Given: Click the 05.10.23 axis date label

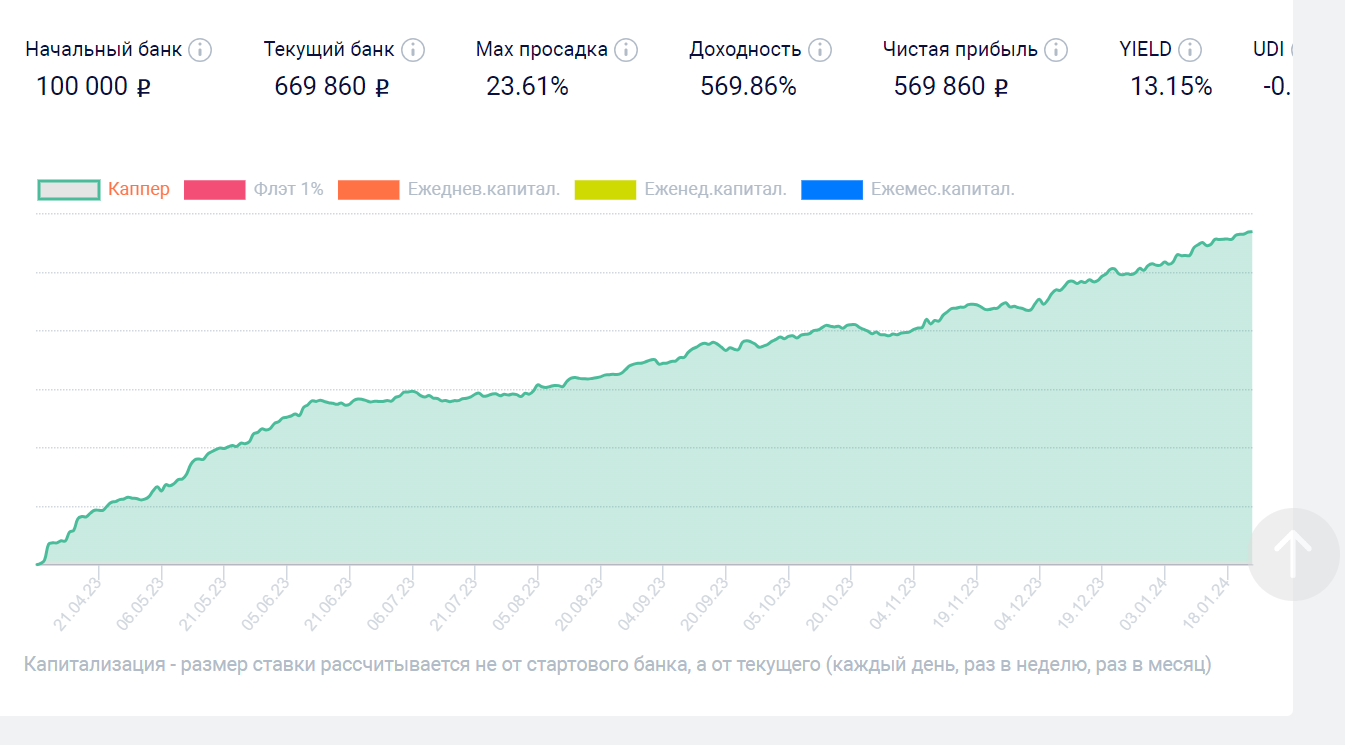Looking at the screenshot, I should 766,602.
